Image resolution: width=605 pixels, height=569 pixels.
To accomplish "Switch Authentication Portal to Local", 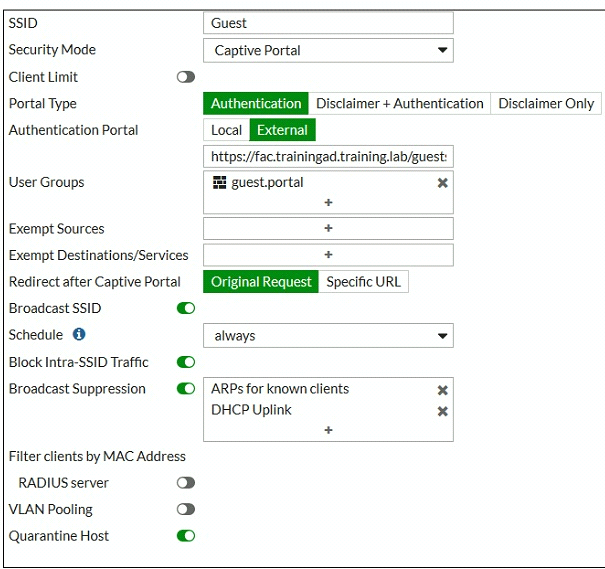I will pyautogui.click(x=226, y=130).
